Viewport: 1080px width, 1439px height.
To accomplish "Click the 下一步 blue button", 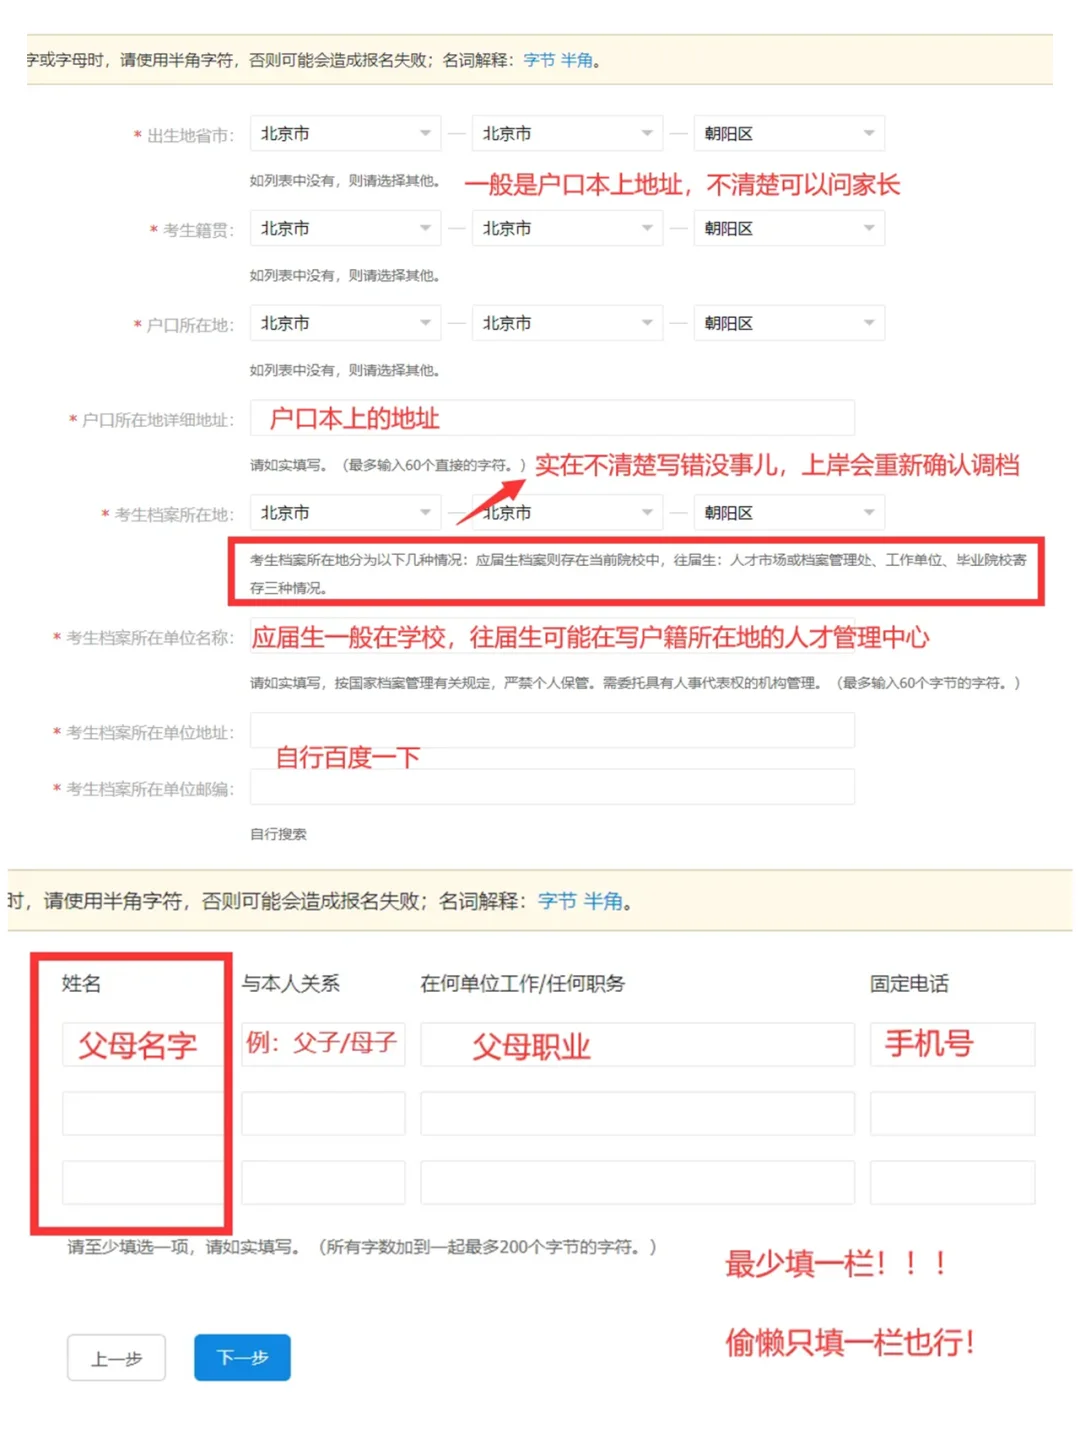I will [x=241, y=1357].
